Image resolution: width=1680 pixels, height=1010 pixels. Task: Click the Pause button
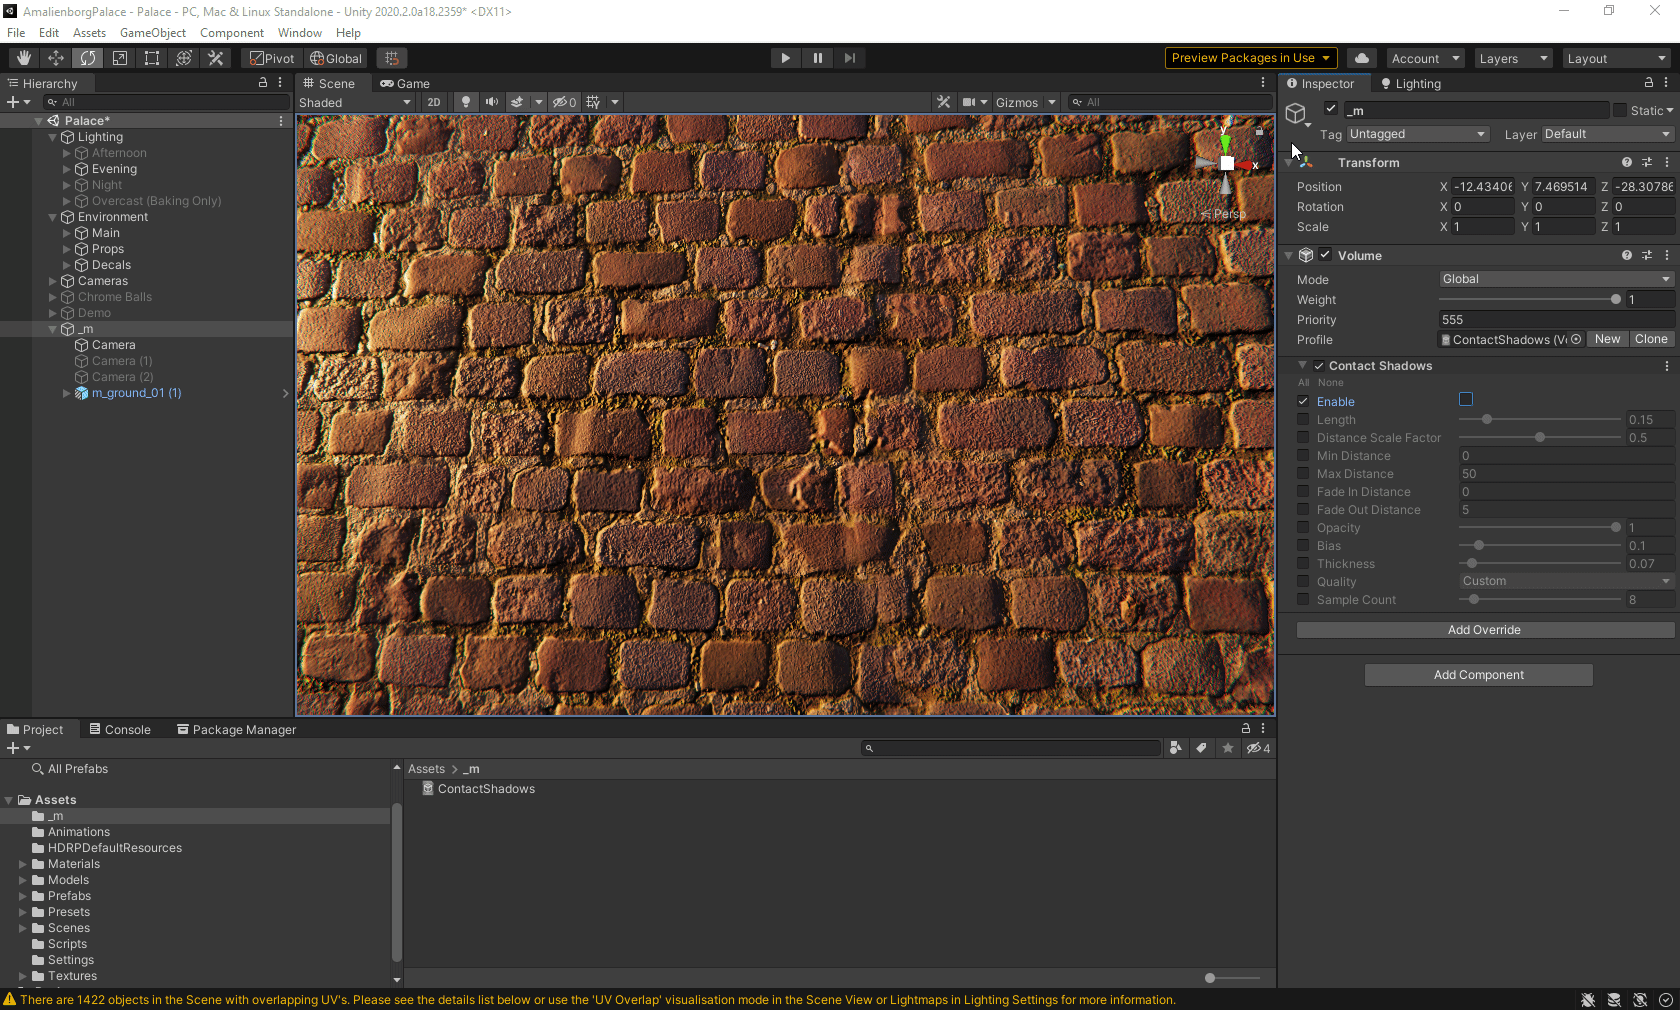click(x=817, y=58)
